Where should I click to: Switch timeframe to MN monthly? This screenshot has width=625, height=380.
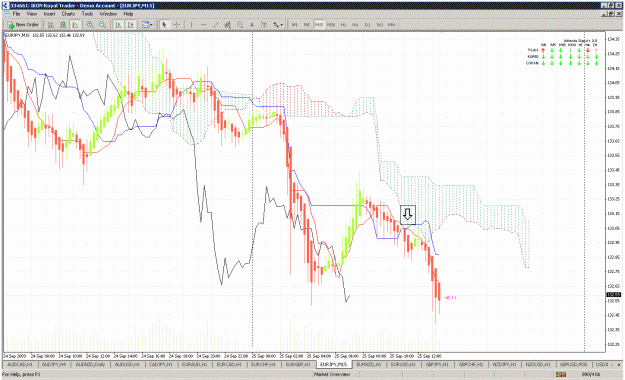point(392,25)
